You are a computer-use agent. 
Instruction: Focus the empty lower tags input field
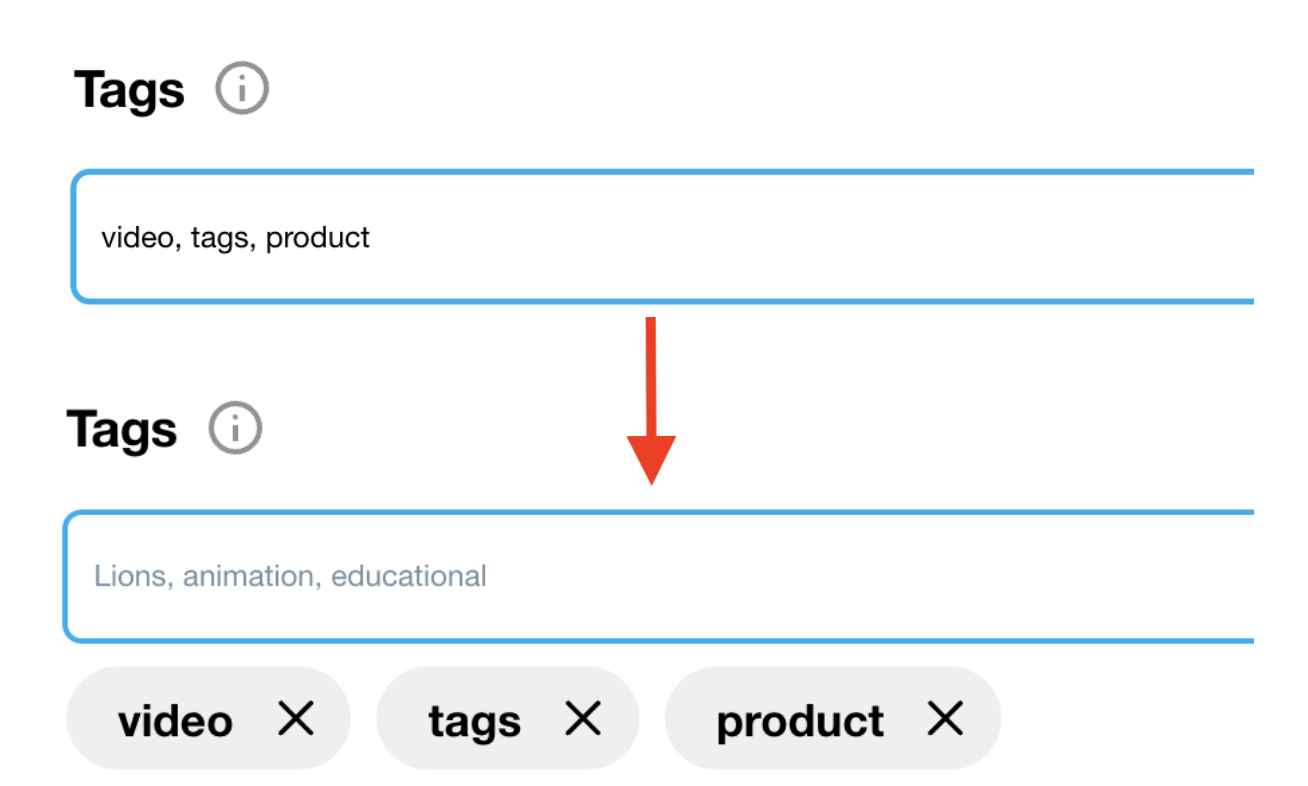(x=800, y=577)
